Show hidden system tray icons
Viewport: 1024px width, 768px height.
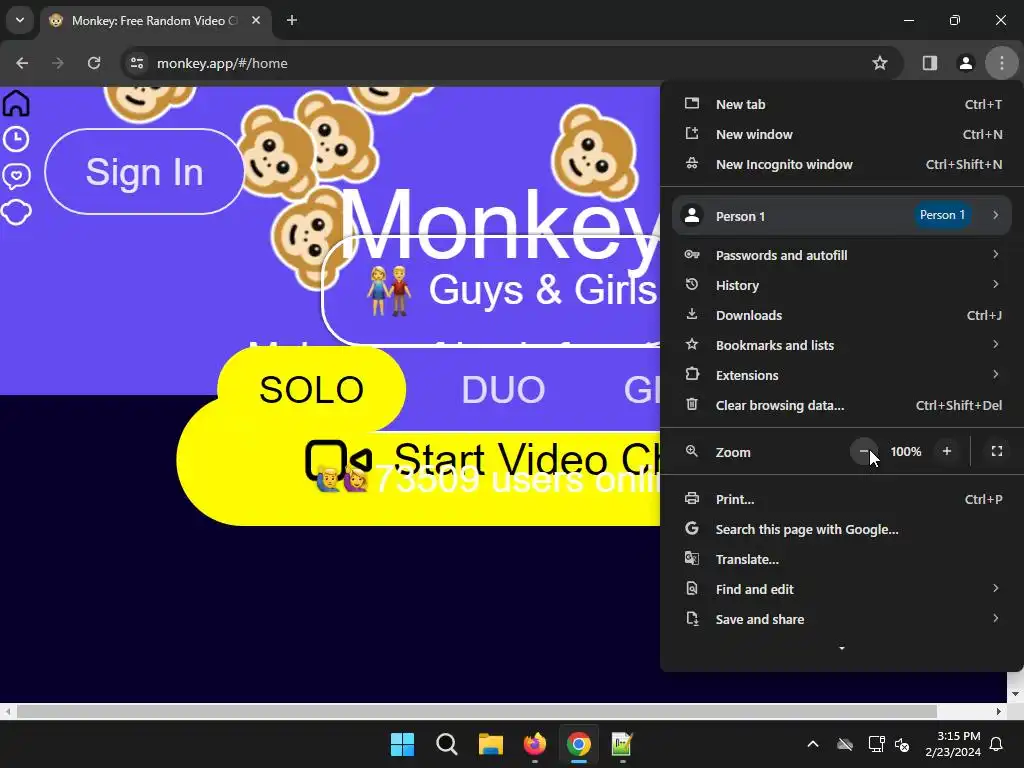point(813,744)
